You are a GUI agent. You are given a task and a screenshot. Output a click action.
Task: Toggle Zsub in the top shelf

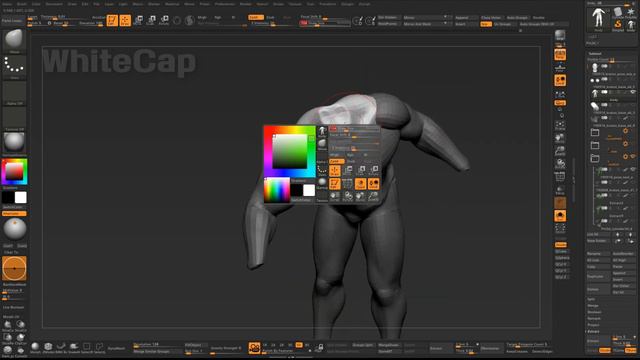coord(271,18)
